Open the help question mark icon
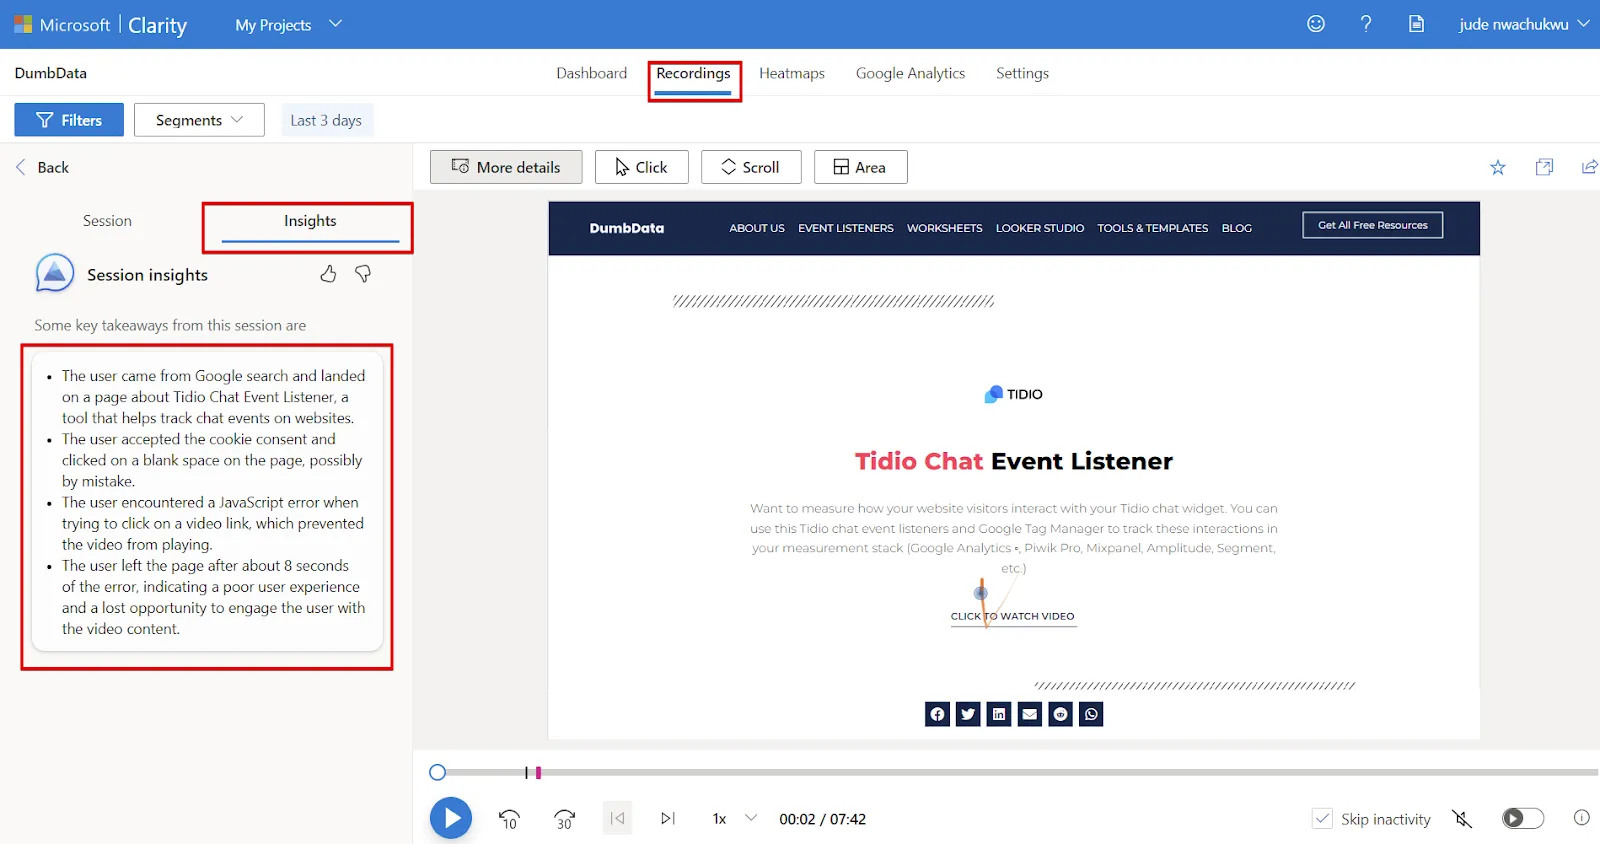The height and width of the screenshot is (844, 1600). 1366,24
